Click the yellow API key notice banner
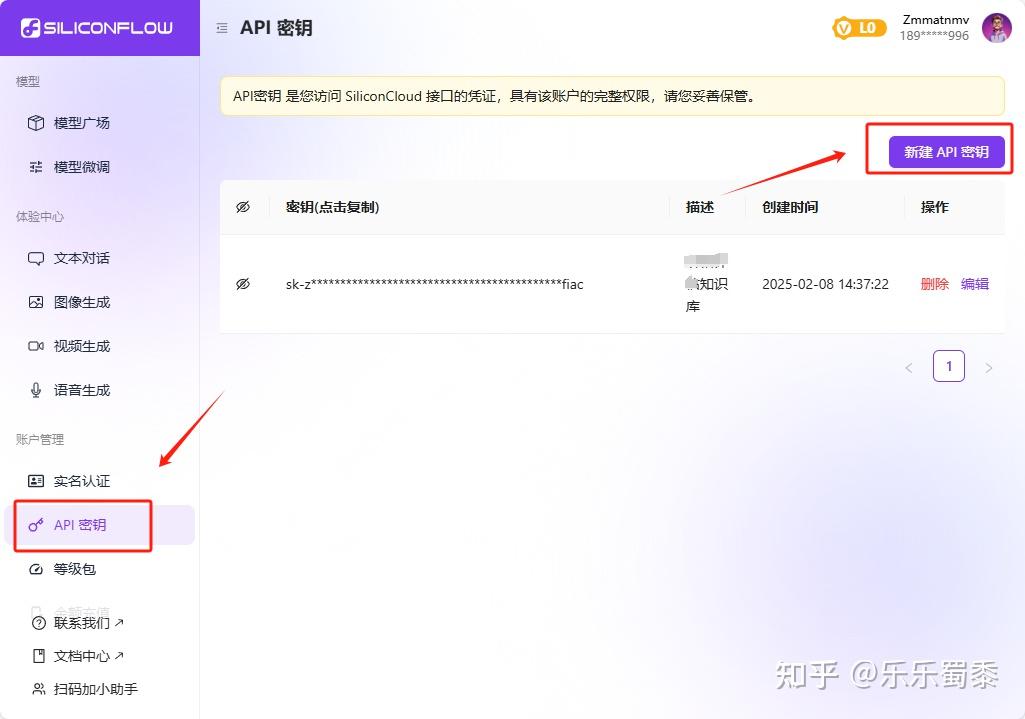1025x719 pixels. [x=612, y=96]
